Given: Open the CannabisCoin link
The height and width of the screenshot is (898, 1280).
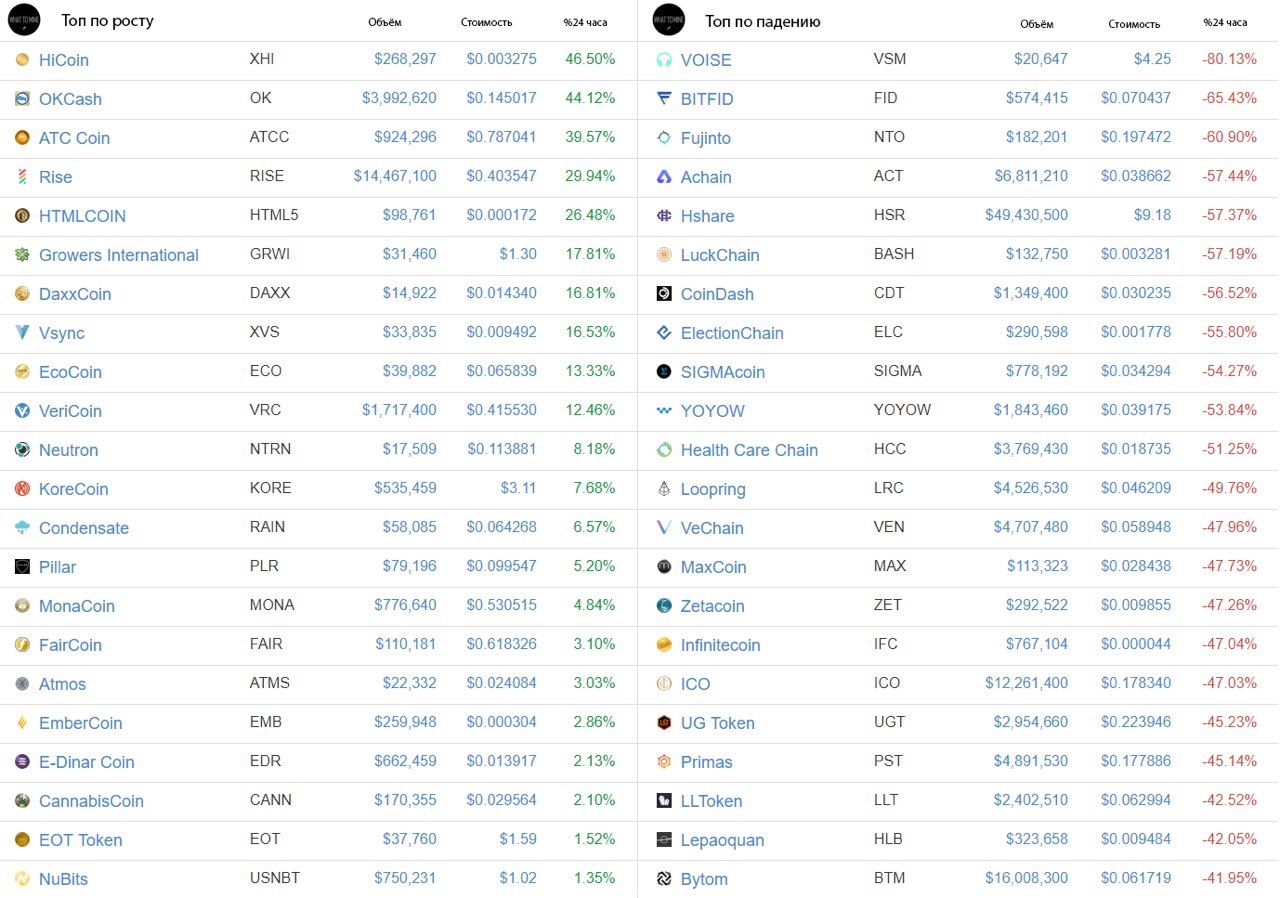Looking at the screenshot, I should [x=91, y=801].
